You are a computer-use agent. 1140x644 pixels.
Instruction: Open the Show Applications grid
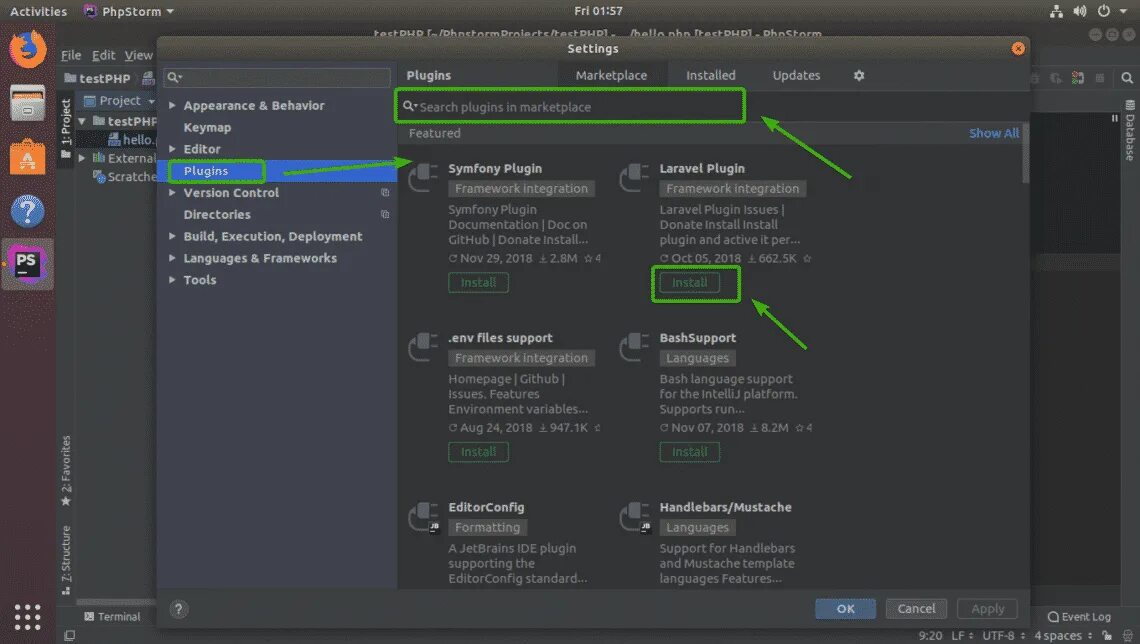(x=28, y=616)
